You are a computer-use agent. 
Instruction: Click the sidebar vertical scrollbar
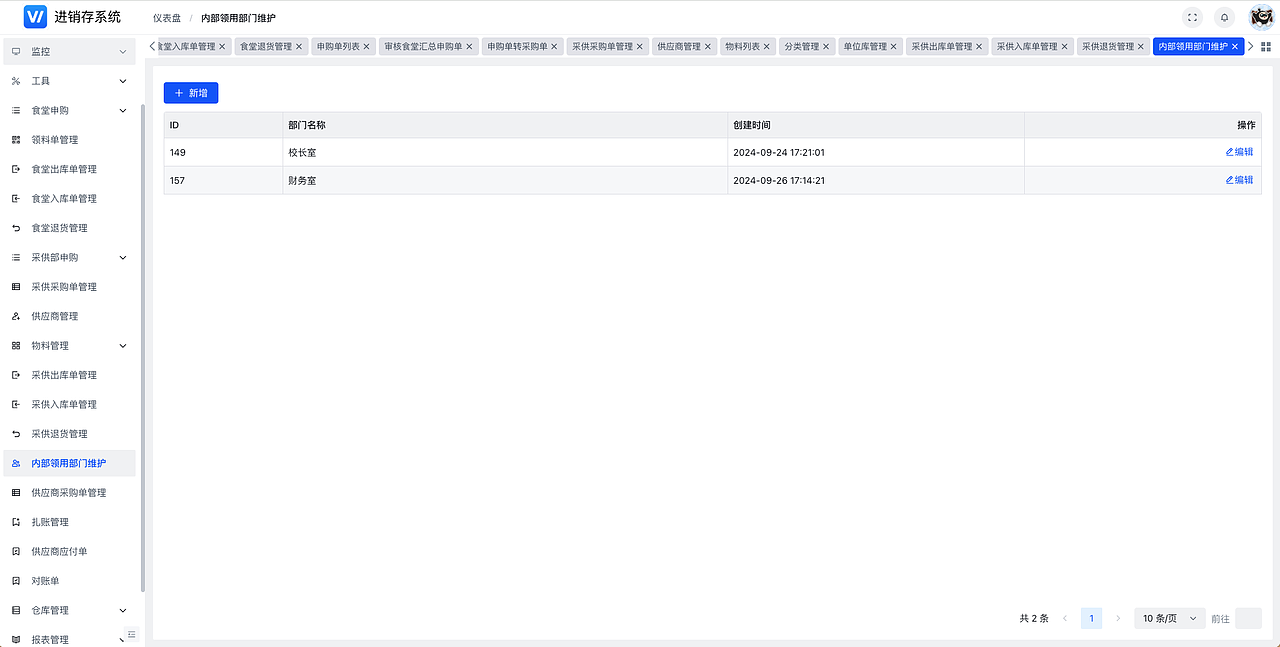pyautogui.click(x=143, y=347)
